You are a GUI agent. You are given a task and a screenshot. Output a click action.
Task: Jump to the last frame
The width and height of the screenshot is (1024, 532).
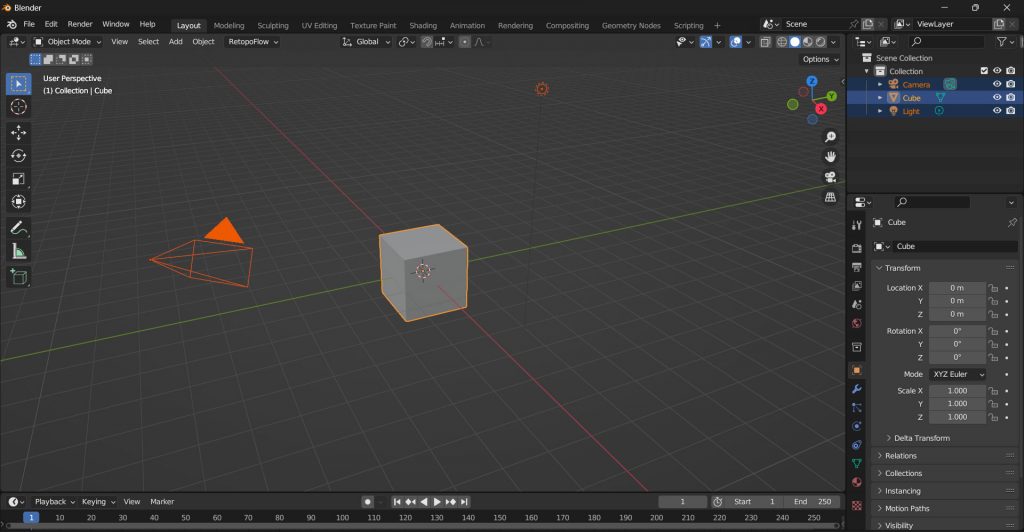pyautogui.click(x=464, y=502)
